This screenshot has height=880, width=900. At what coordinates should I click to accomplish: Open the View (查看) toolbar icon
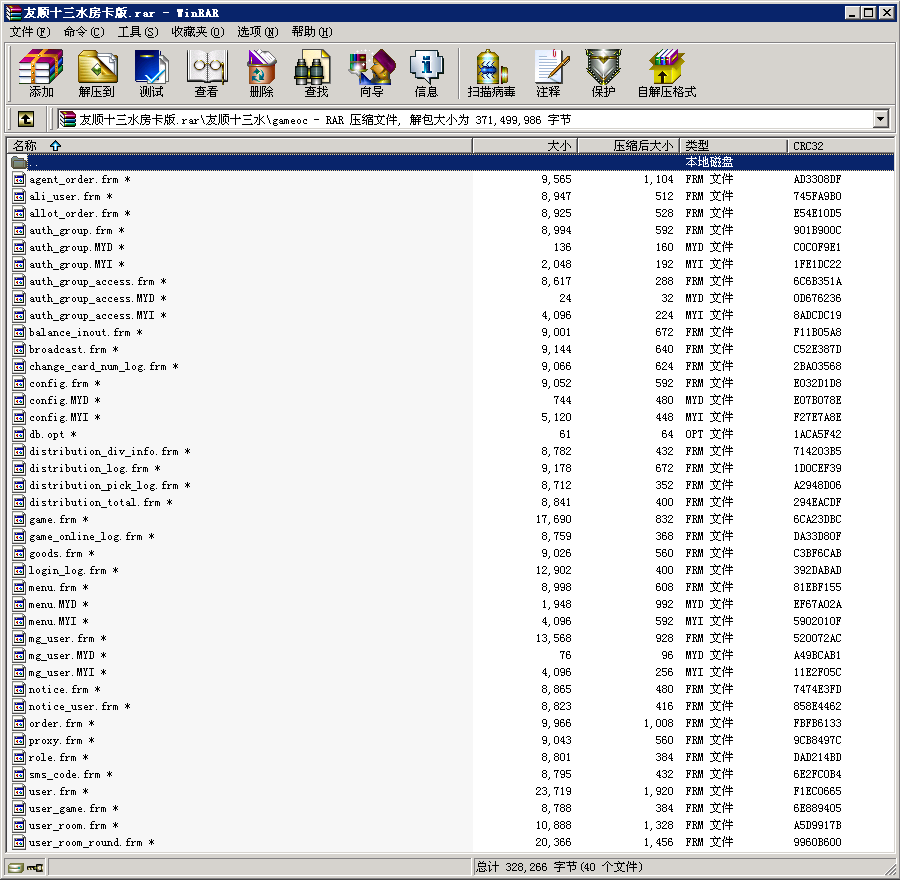coord(207,73)
